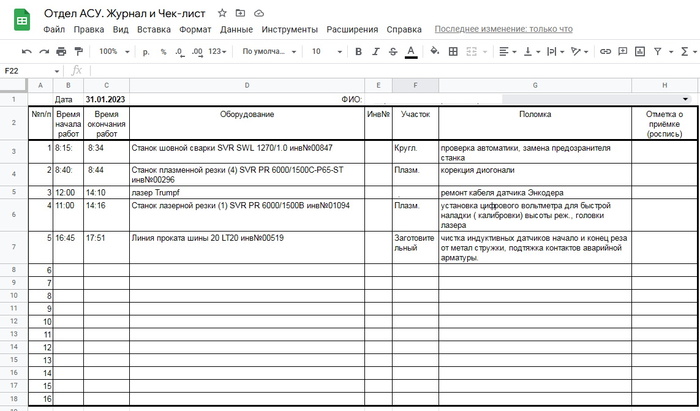Open the Borders tool
The image size is (700, 411).
click(453, 51)
